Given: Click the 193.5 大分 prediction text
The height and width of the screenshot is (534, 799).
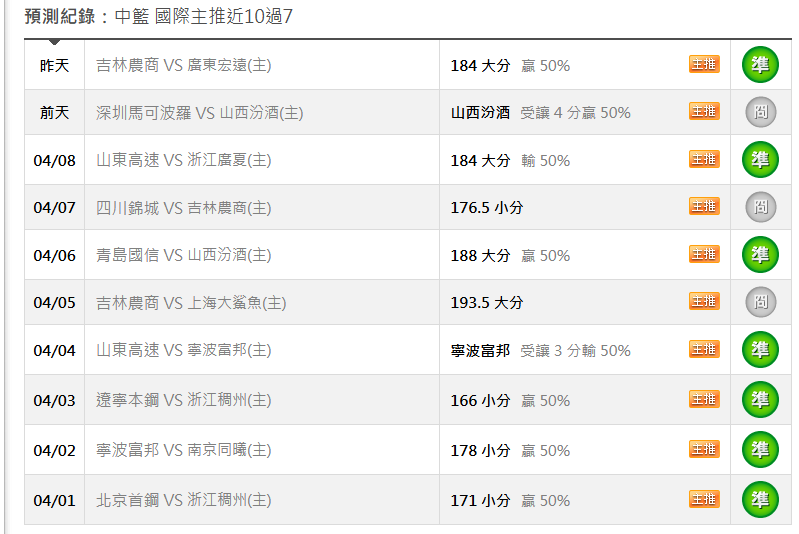Looking at the screenshot, I should (487, 302).
